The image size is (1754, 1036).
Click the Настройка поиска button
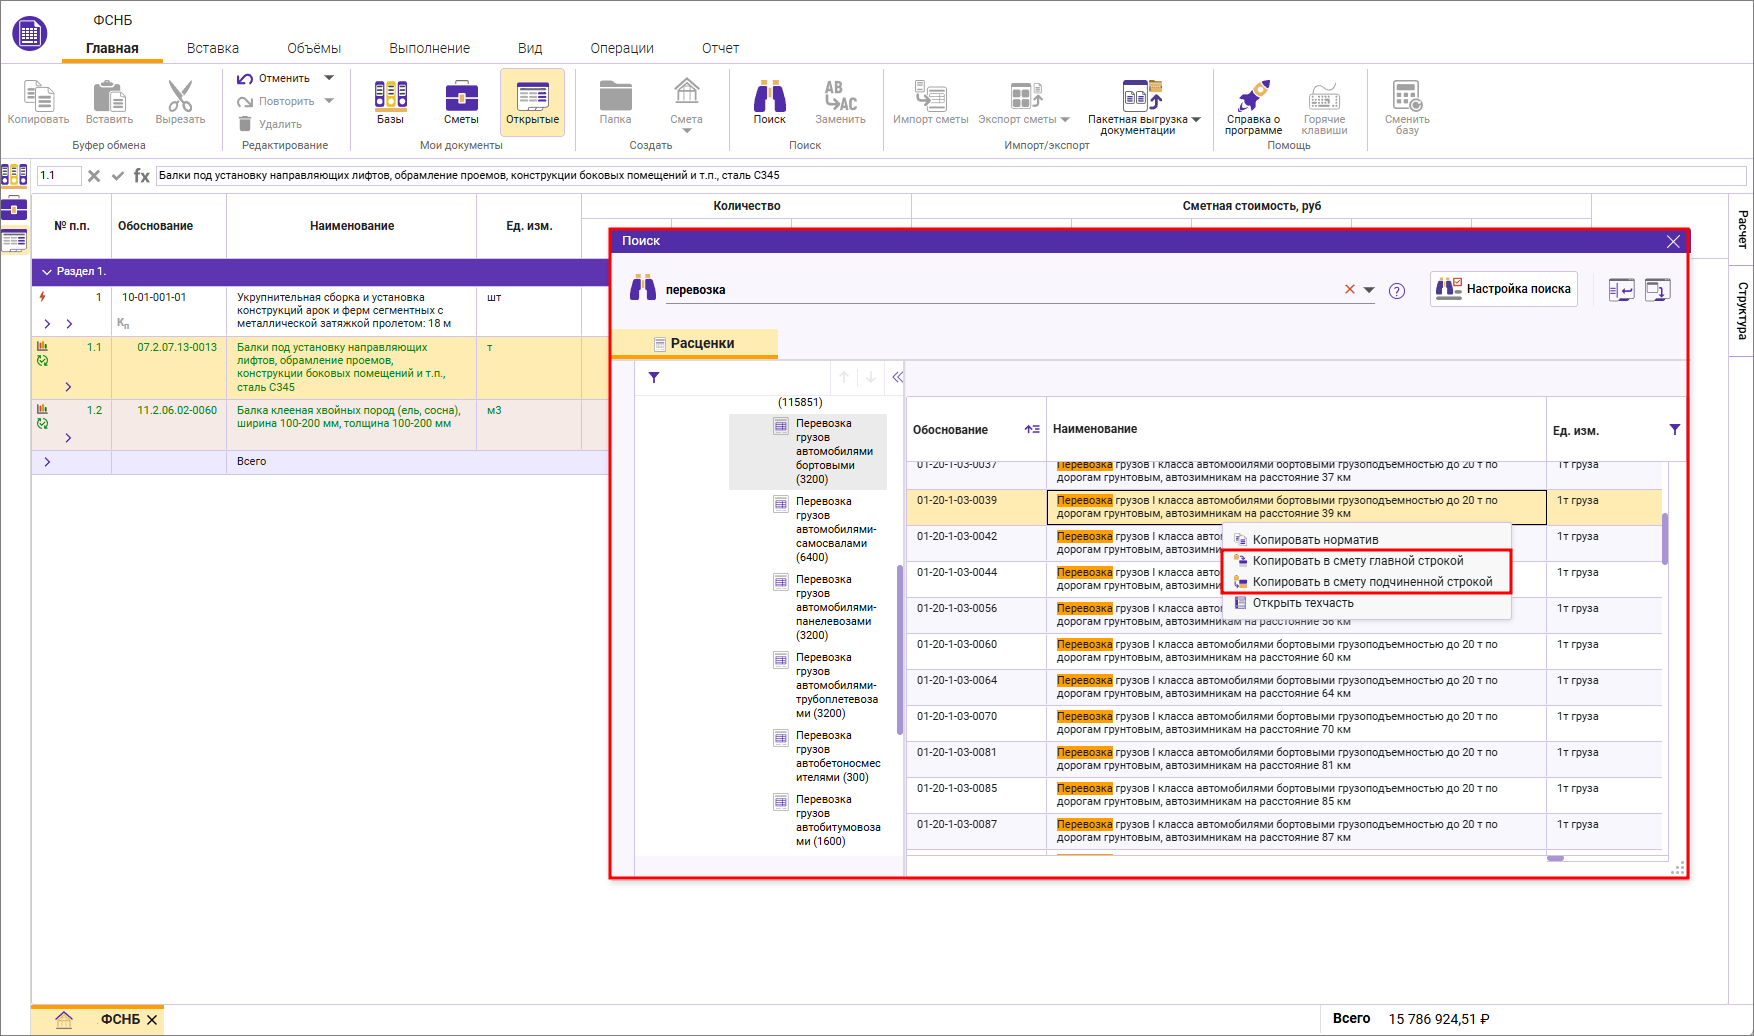[1503, 289]
